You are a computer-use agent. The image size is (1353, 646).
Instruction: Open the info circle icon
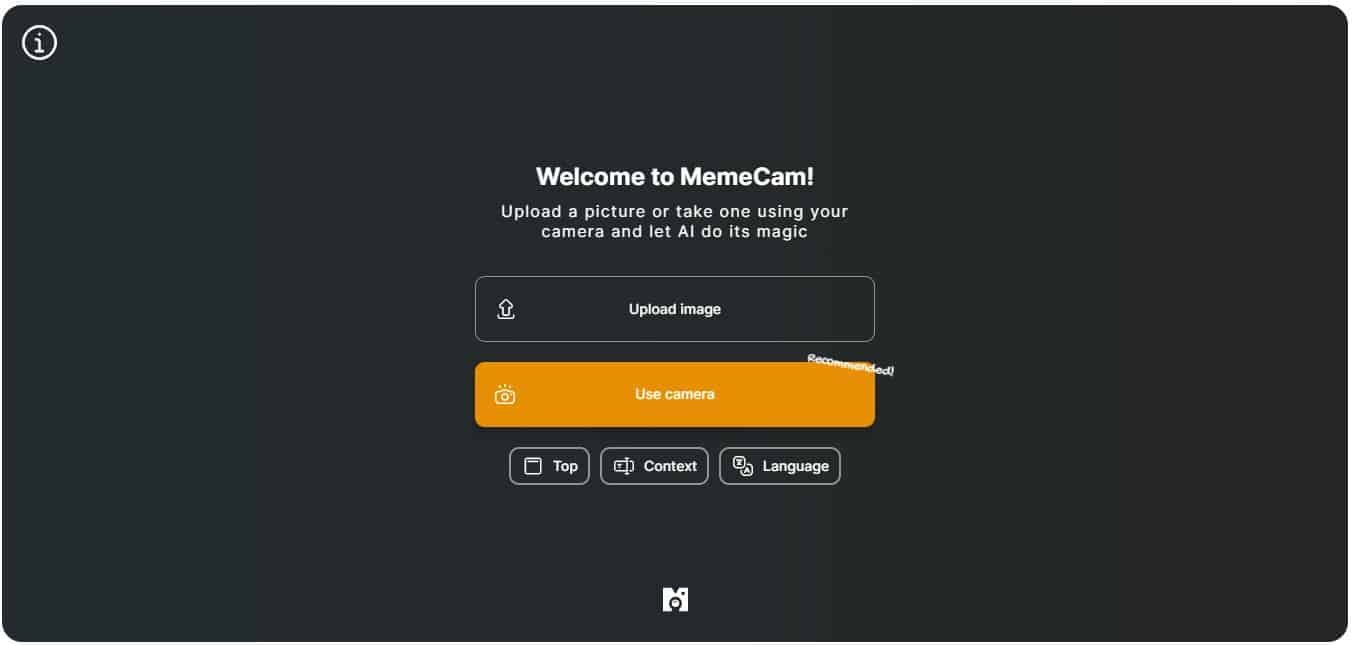40,43
